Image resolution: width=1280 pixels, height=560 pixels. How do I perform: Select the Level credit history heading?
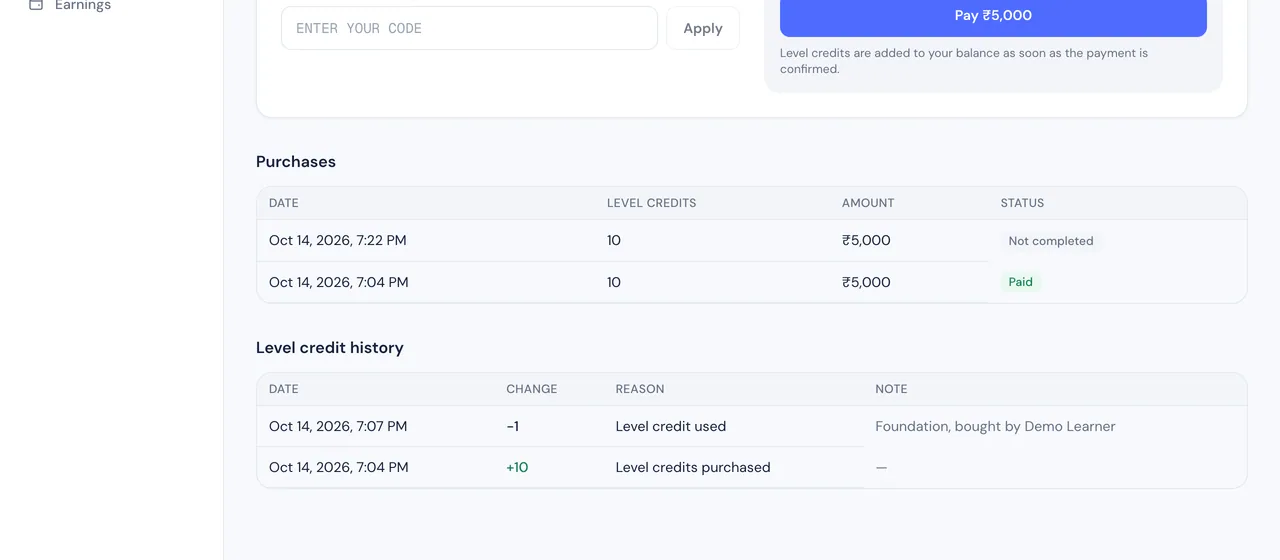330,348
